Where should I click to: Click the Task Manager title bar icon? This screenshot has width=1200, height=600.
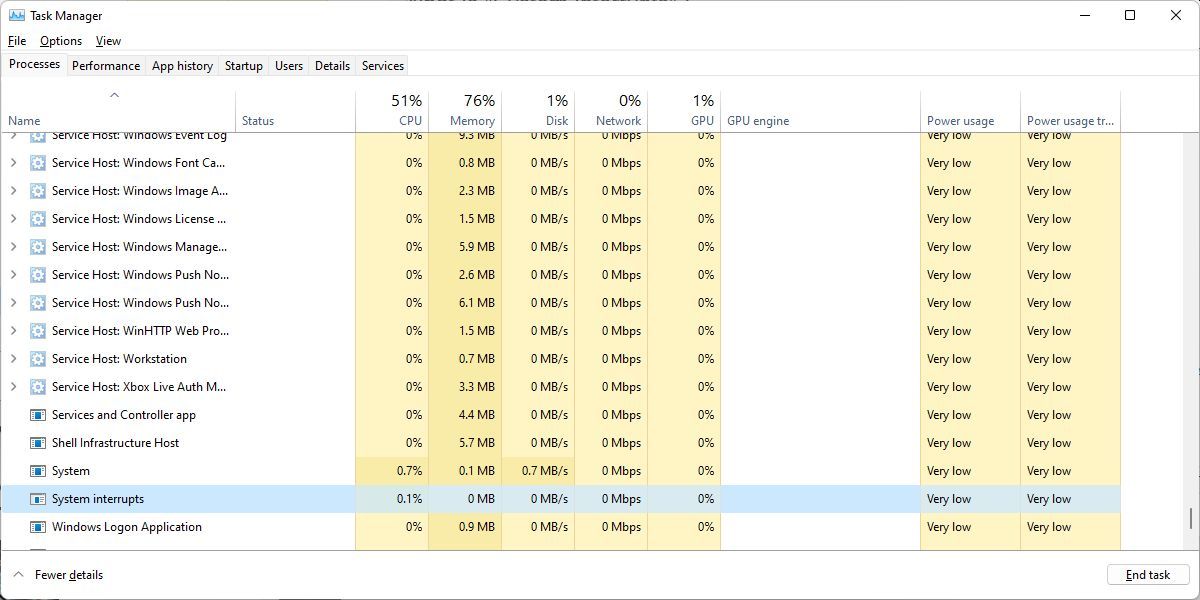point(17,15)
